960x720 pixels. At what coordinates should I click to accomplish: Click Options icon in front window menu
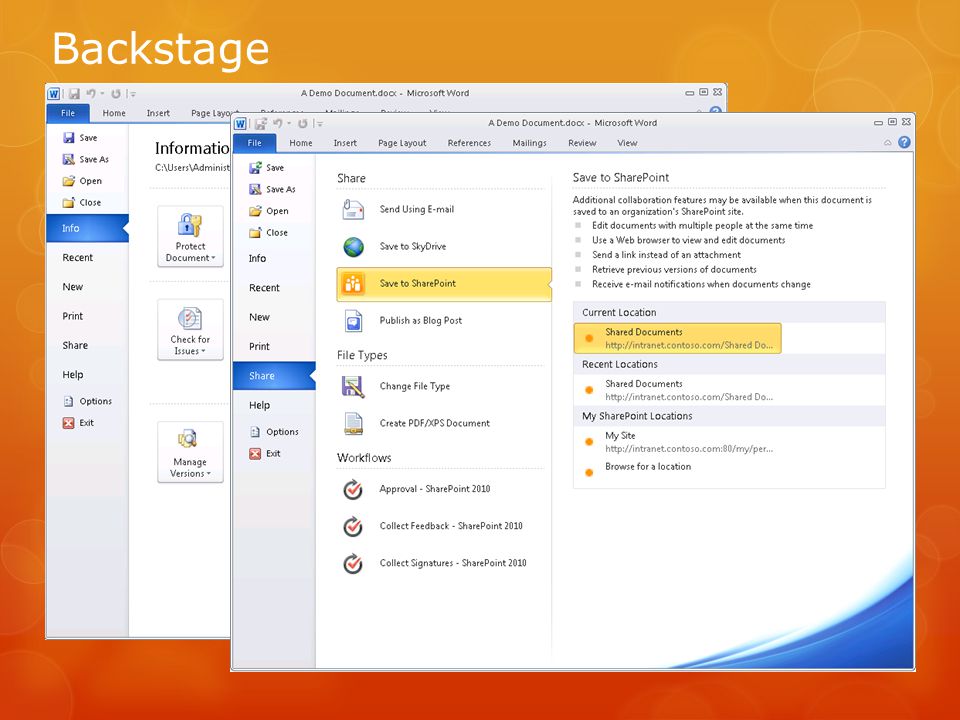click(x=255, y=432)
